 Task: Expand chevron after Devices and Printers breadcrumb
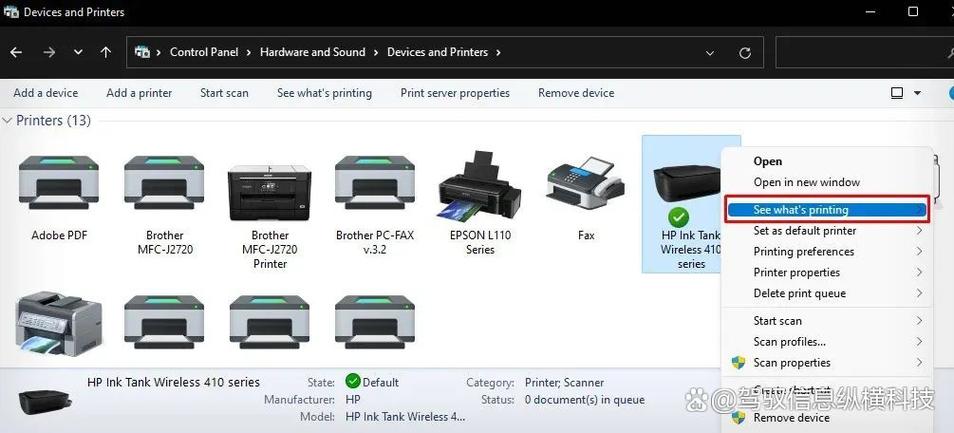tap(498, 53)
